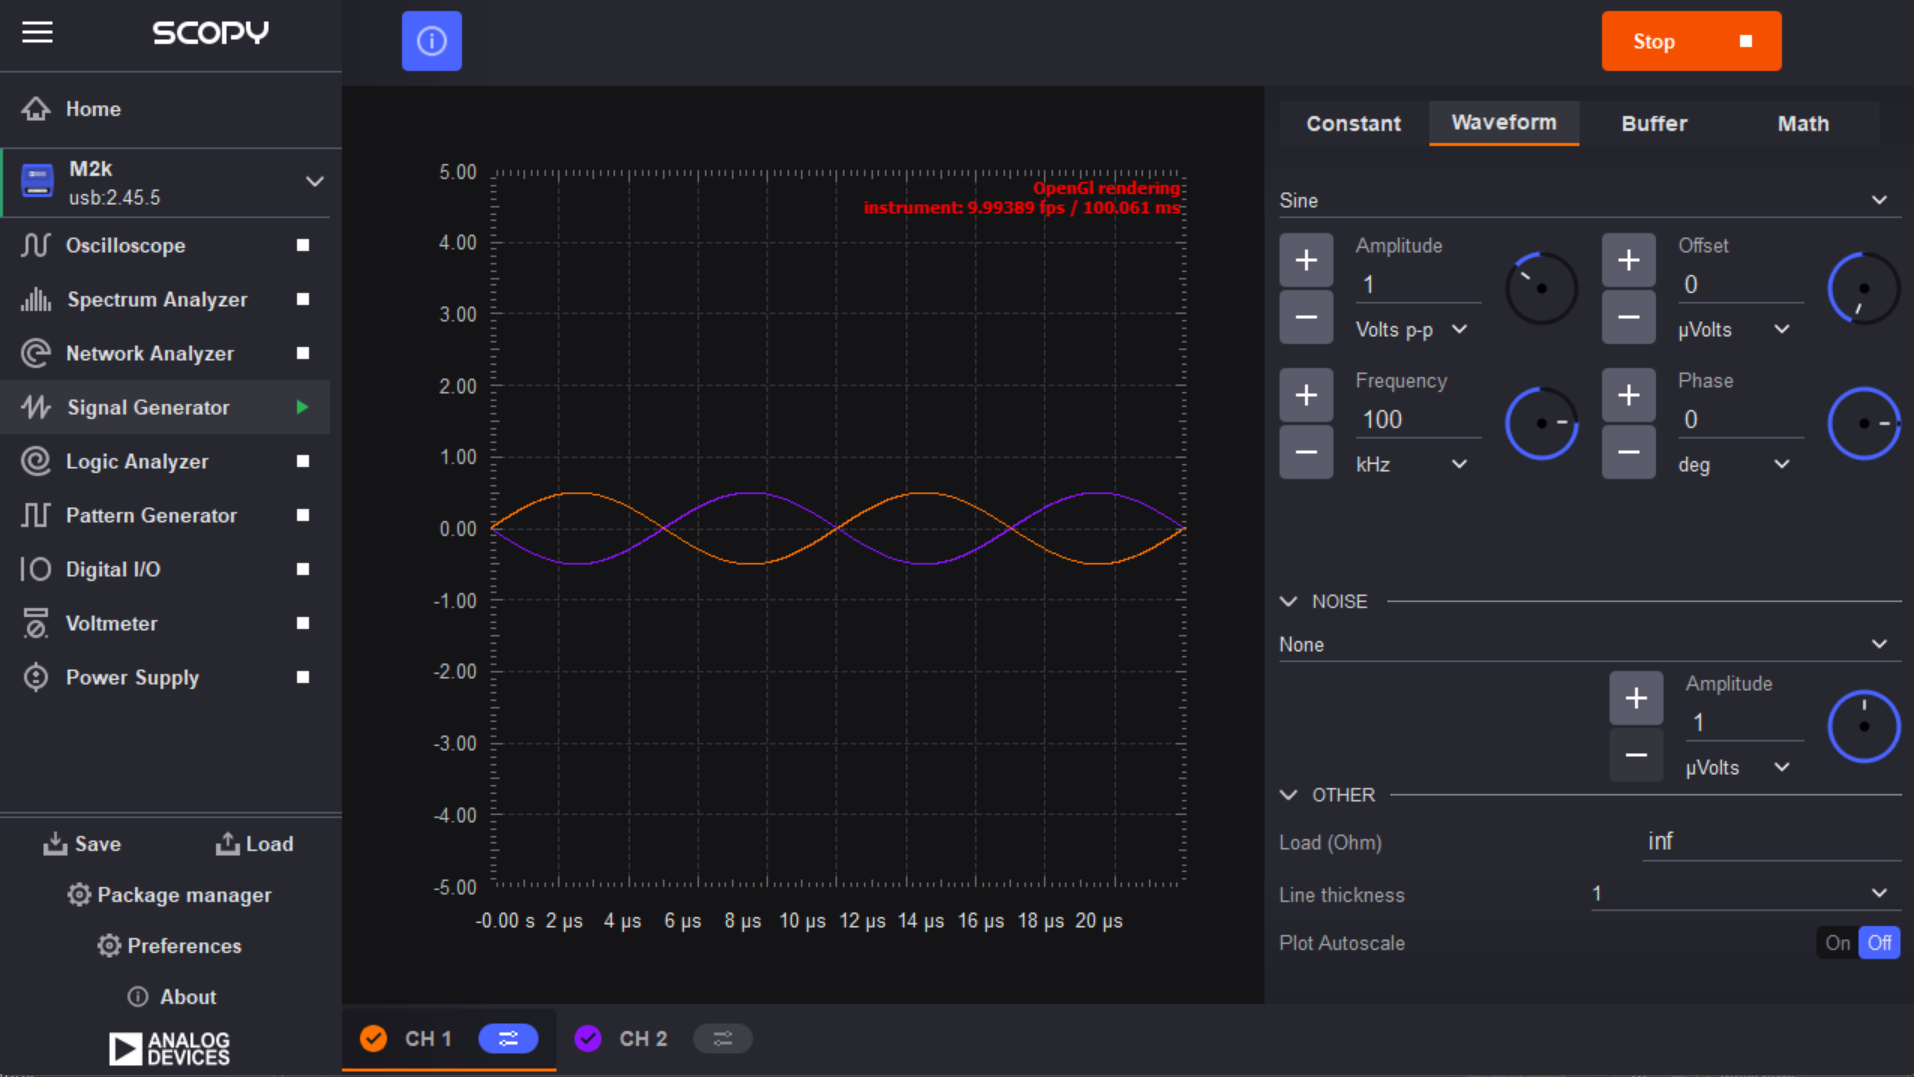Decrease noise Amplitude with minus button

[1636, 755]
